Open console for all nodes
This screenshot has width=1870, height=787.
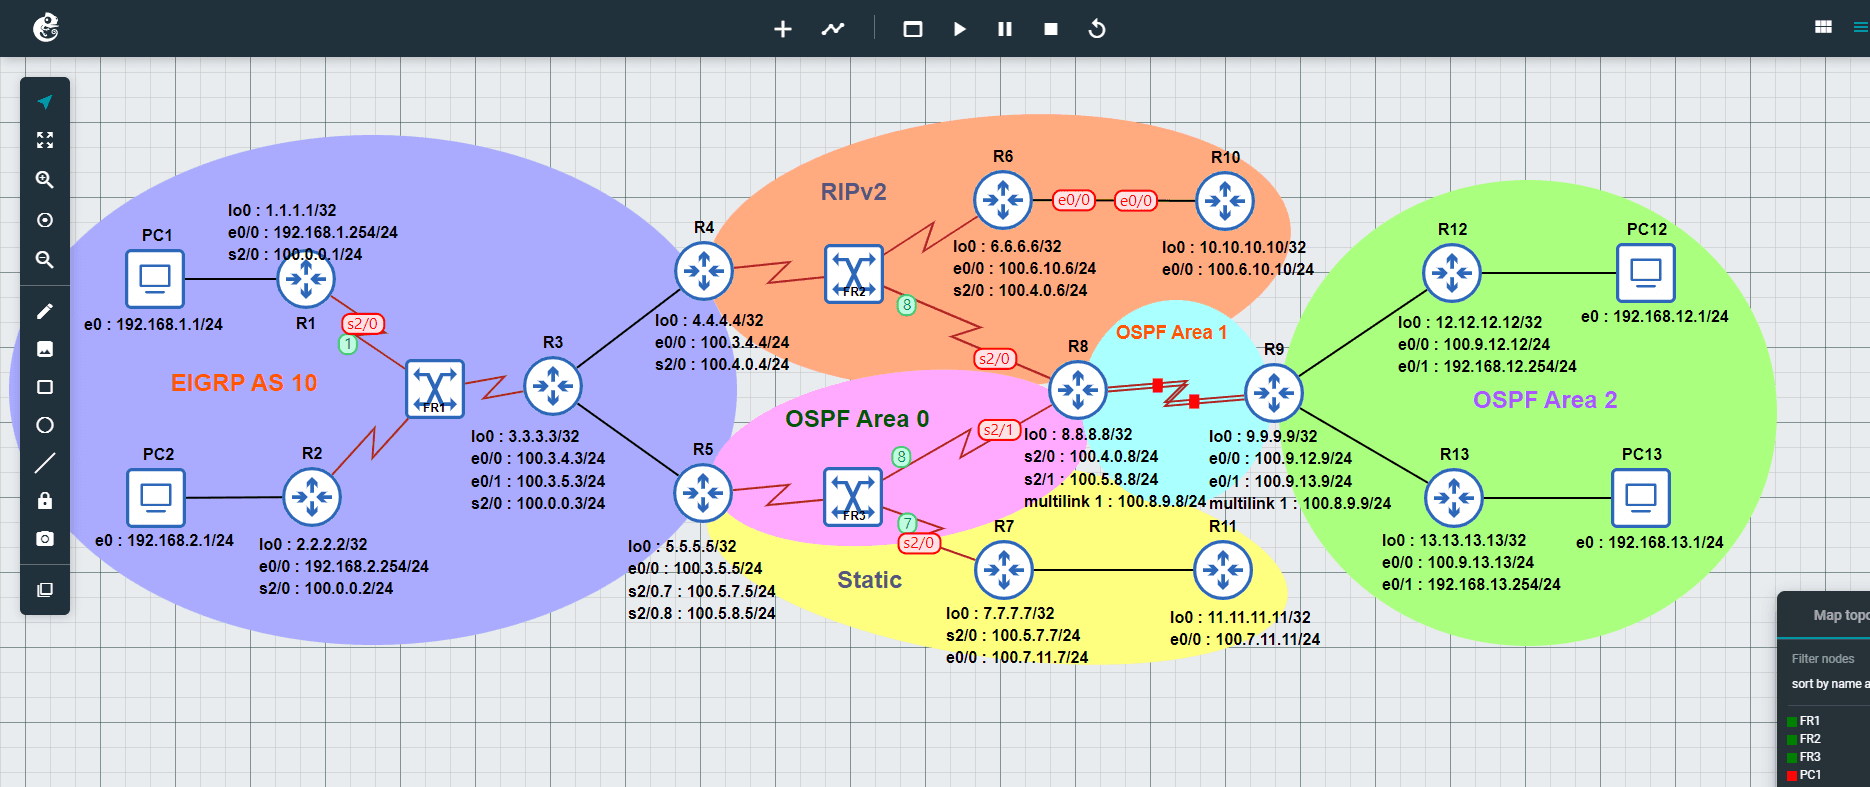(912, 29)
